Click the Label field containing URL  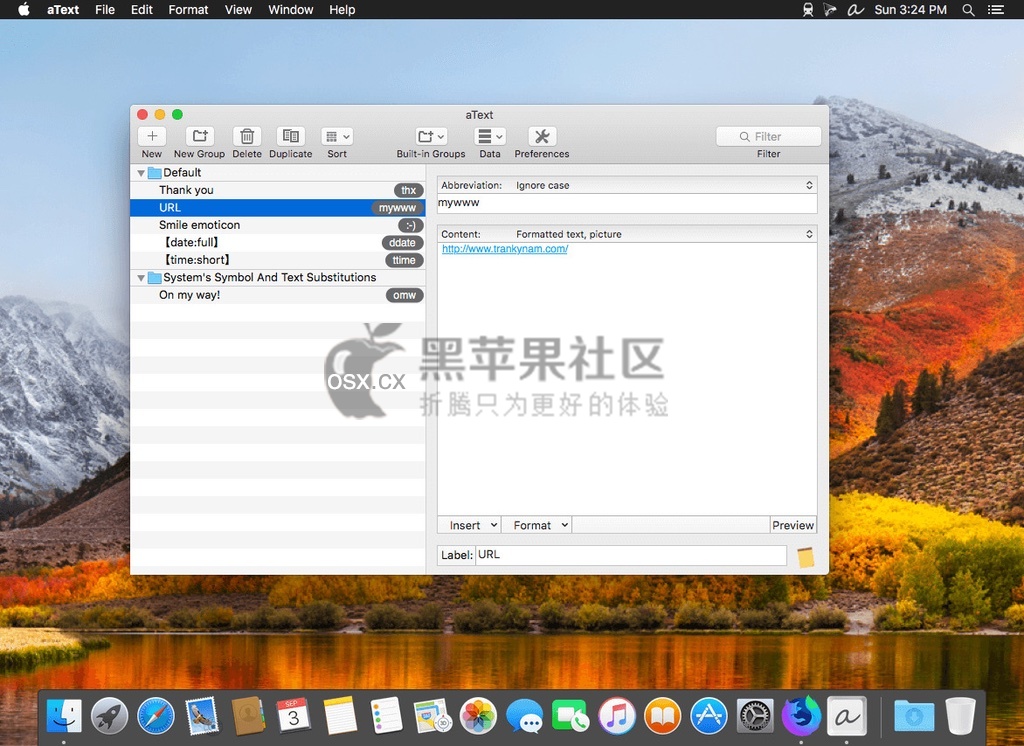(631, 555)
